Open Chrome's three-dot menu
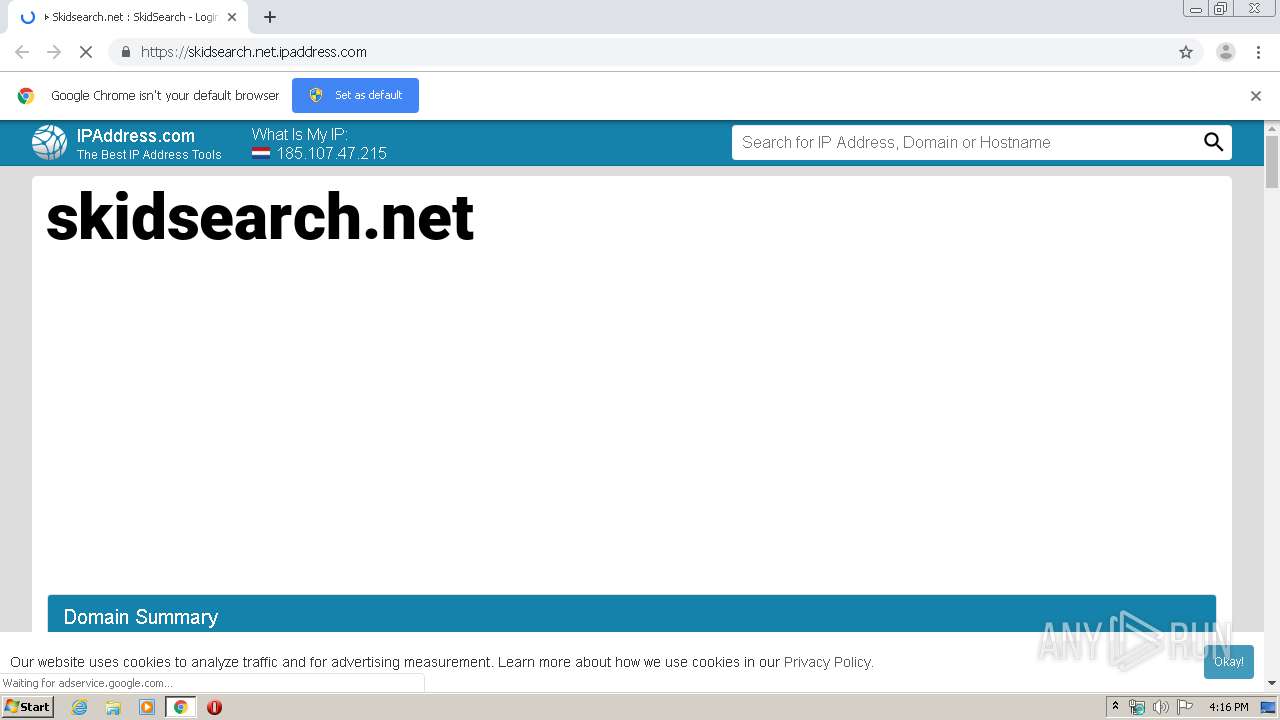Screen dimensions: 1280x720 (x=1258, y=52)
